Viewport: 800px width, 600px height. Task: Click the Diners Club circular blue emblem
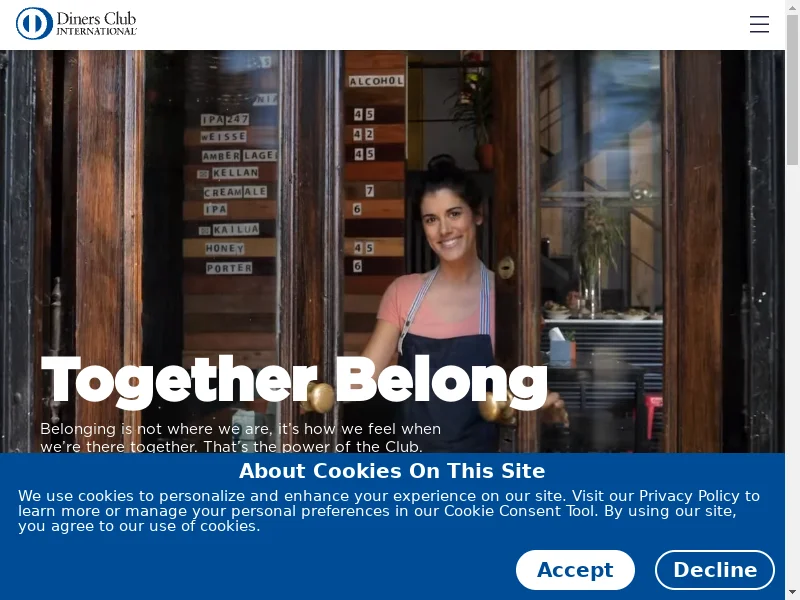(34, 23)
